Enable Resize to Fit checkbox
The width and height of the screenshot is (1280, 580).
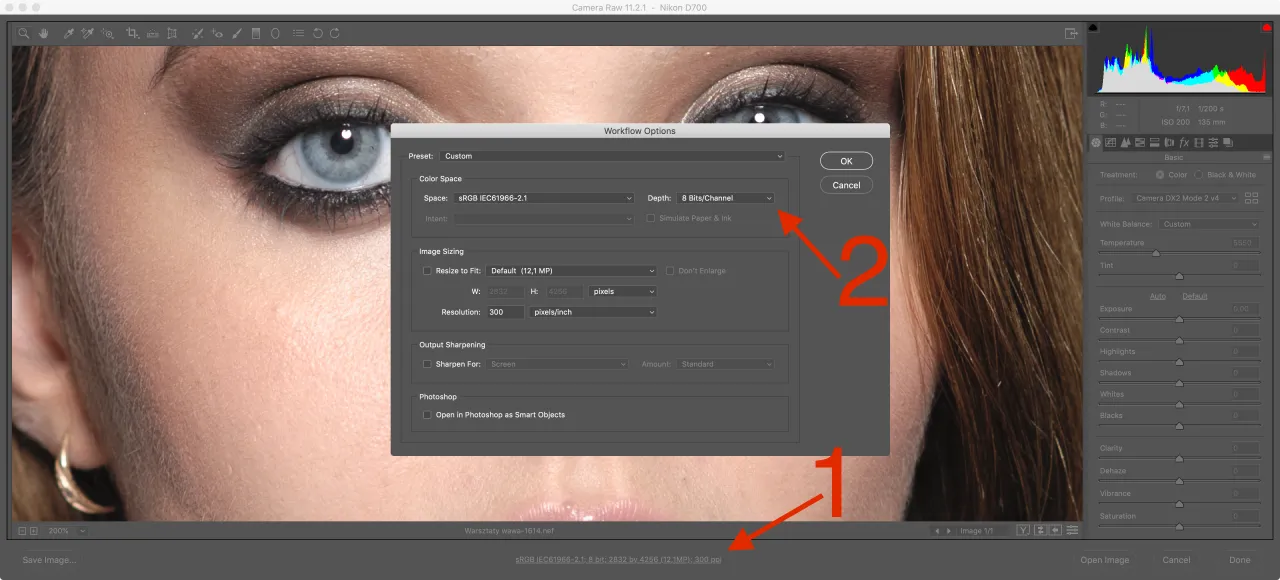[x=427, y=271]
